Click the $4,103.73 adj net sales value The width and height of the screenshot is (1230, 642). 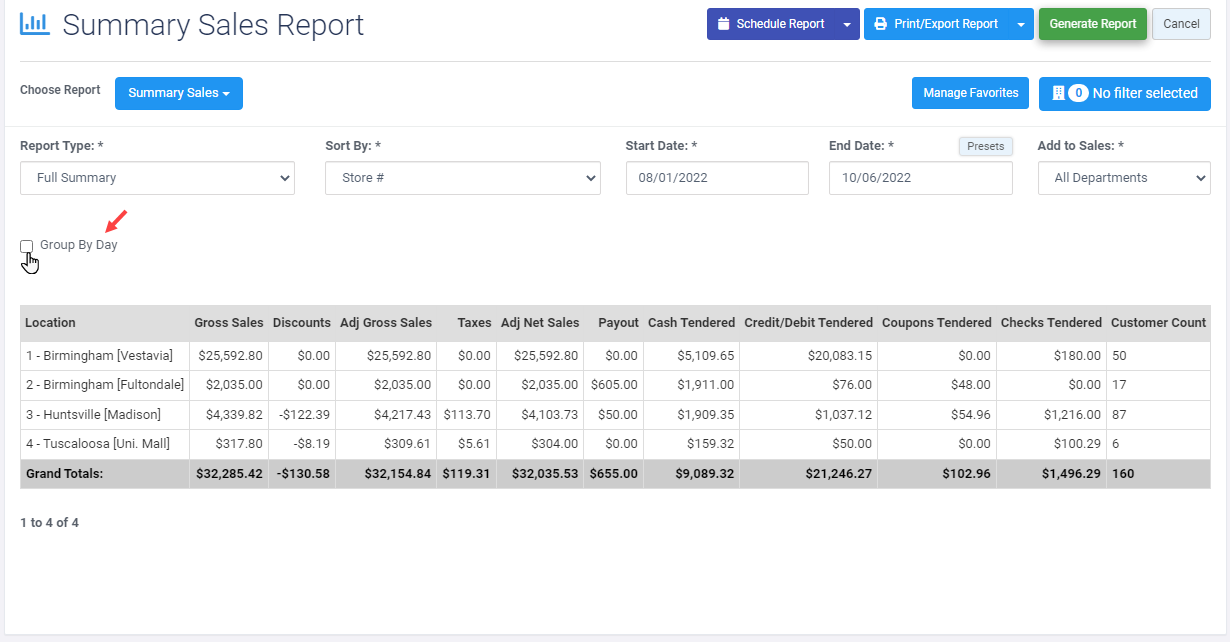click(548, 415)
